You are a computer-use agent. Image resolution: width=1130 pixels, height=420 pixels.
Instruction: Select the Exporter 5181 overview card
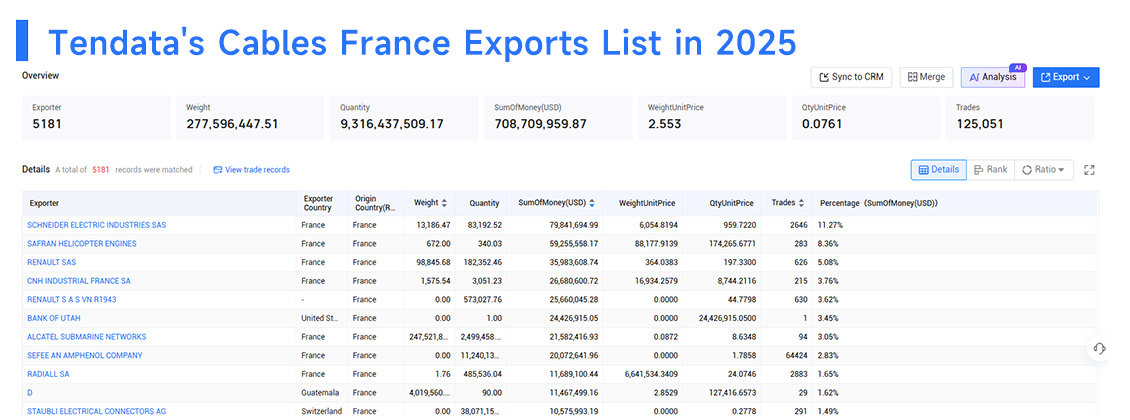[x=97, y=117]
